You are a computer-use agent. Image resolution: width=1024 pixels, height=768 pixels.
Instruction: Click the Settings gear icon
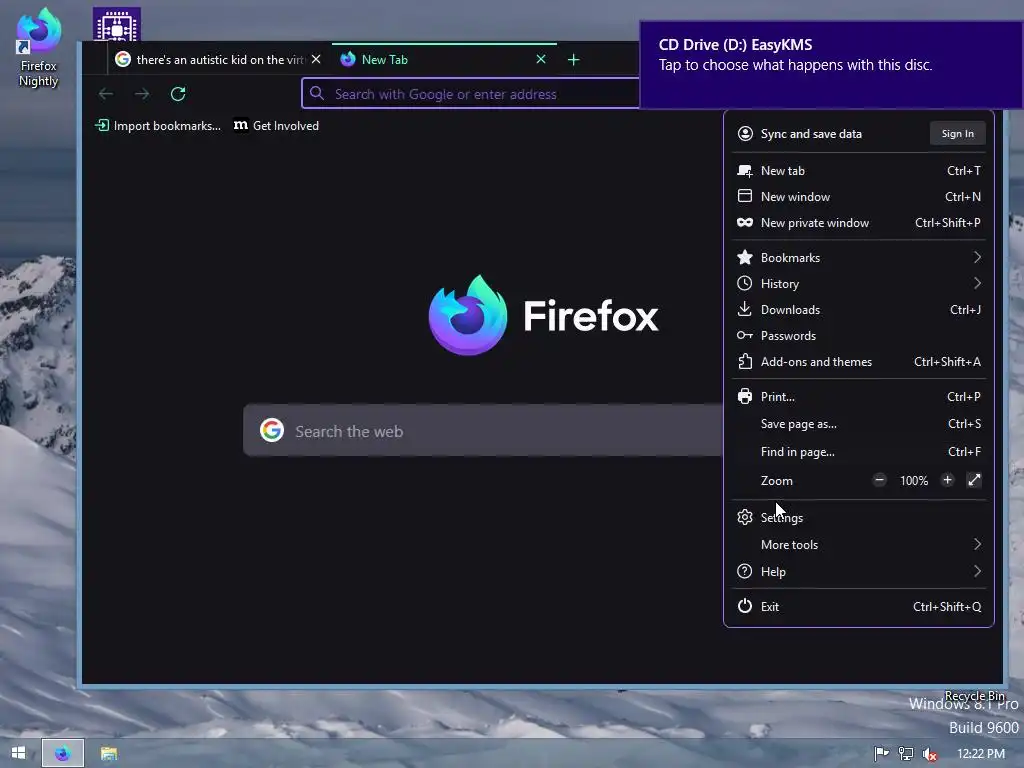coord(744,517)
